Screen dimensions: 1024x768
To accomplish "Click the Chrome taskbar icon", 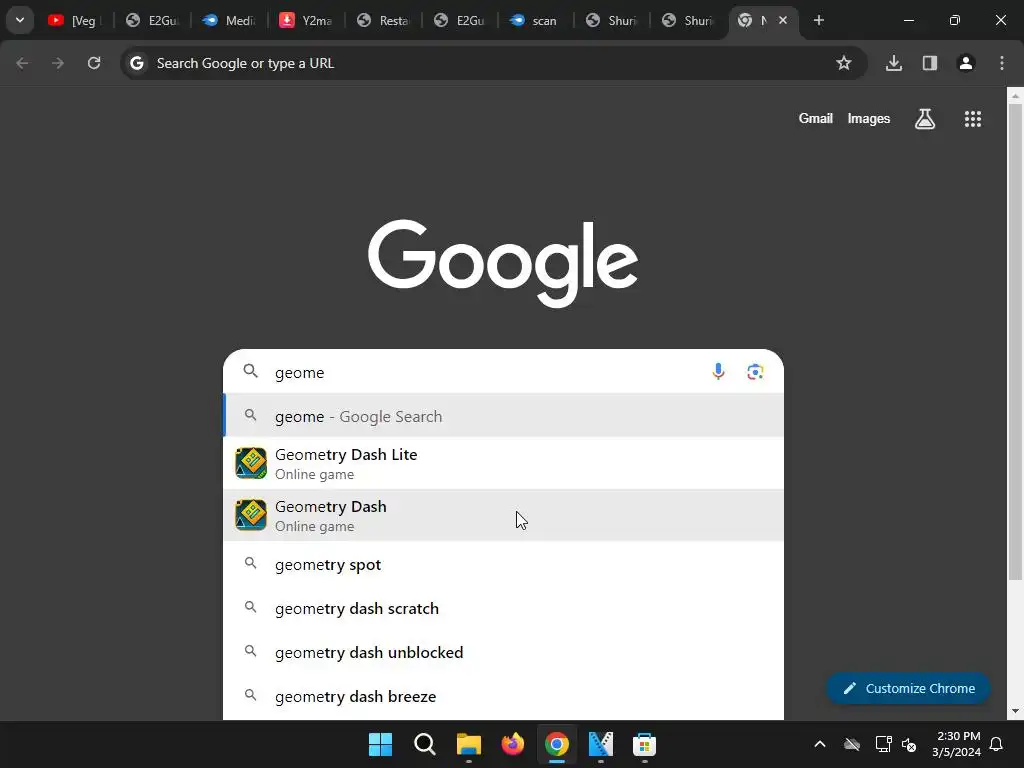I will 557,744.
